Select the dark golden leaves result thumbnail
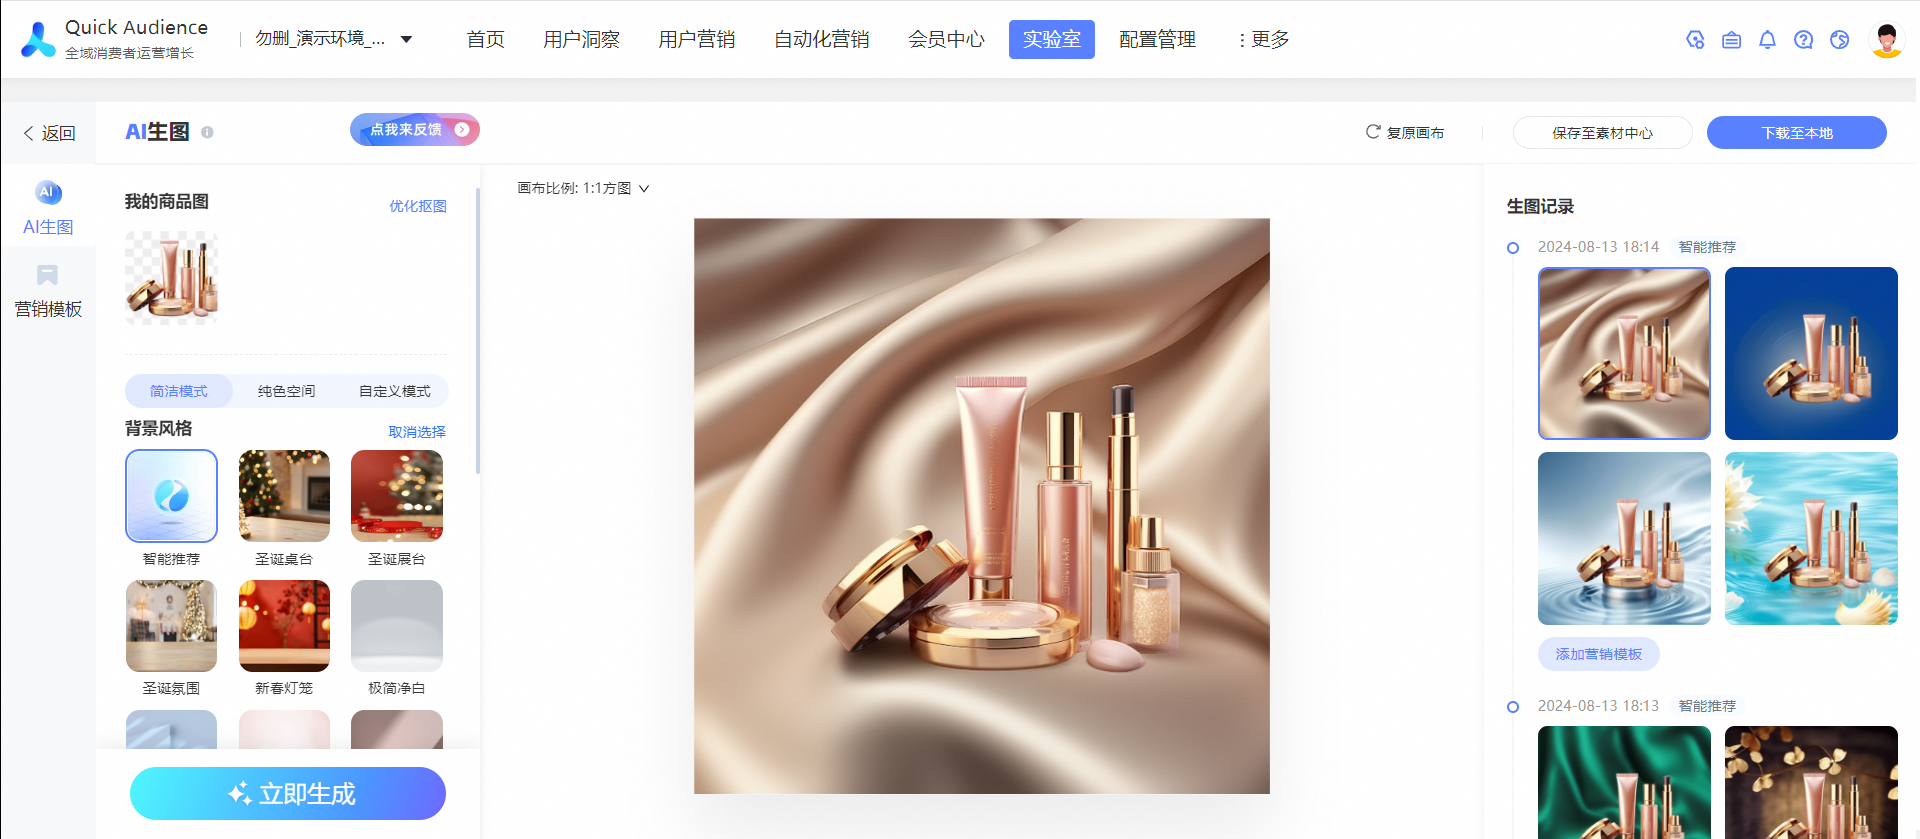1920x839 pixels. (x=1811, y=782)
